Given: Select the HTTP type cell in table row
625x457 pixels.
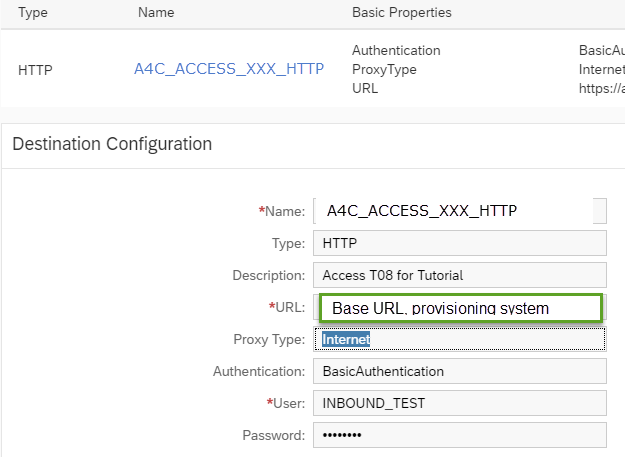Looking at the screenshot, I should click(x=36, y=70).
